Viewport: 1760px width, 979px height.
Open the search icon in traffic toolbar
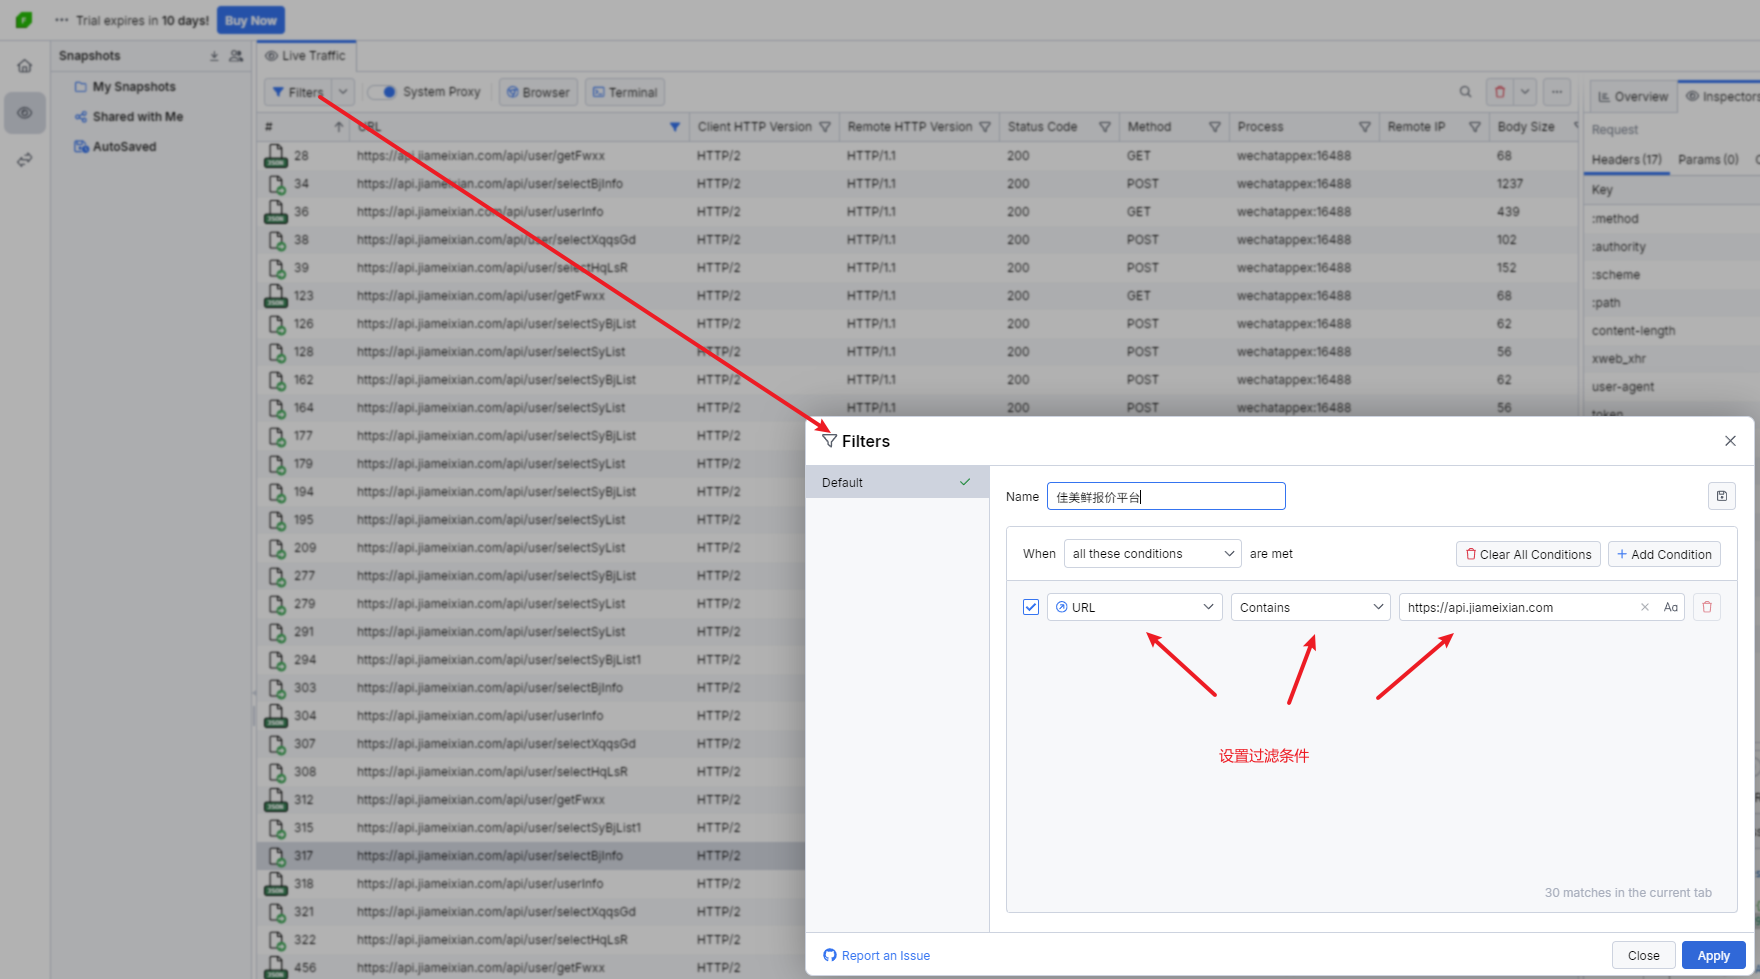point(1465,92)
